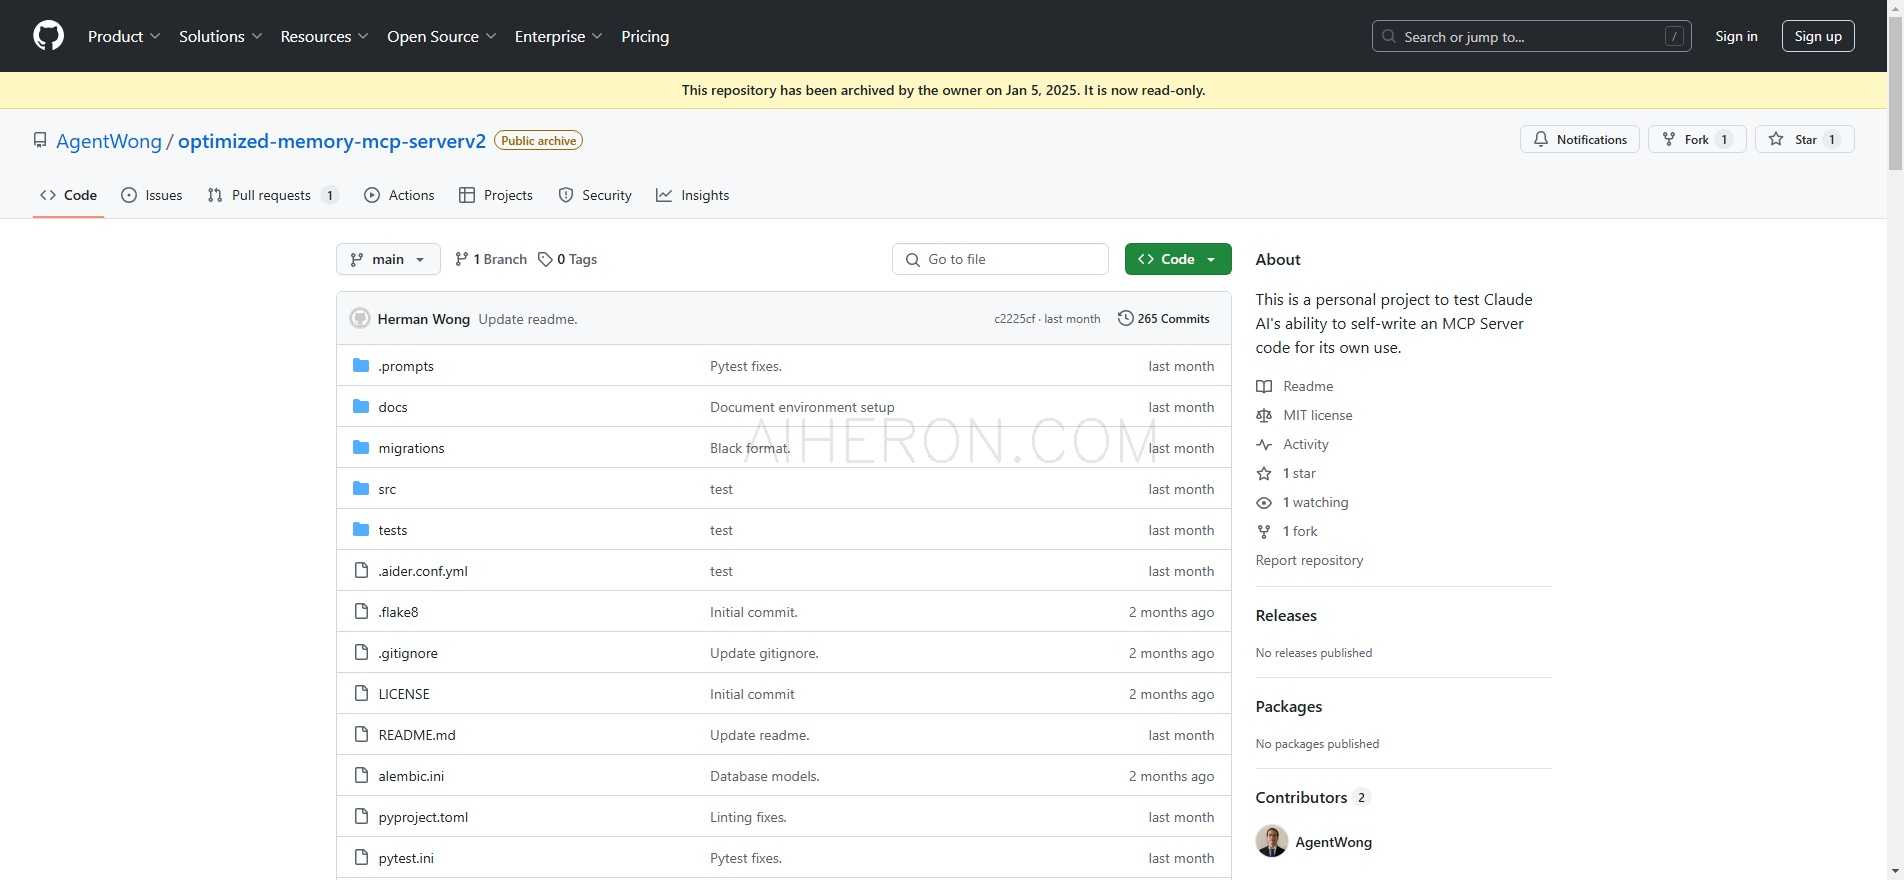Open the optimized-memory-mcp-serverv2 repository link
This screenshot has width=1904, height=880.
coord(332,141)
